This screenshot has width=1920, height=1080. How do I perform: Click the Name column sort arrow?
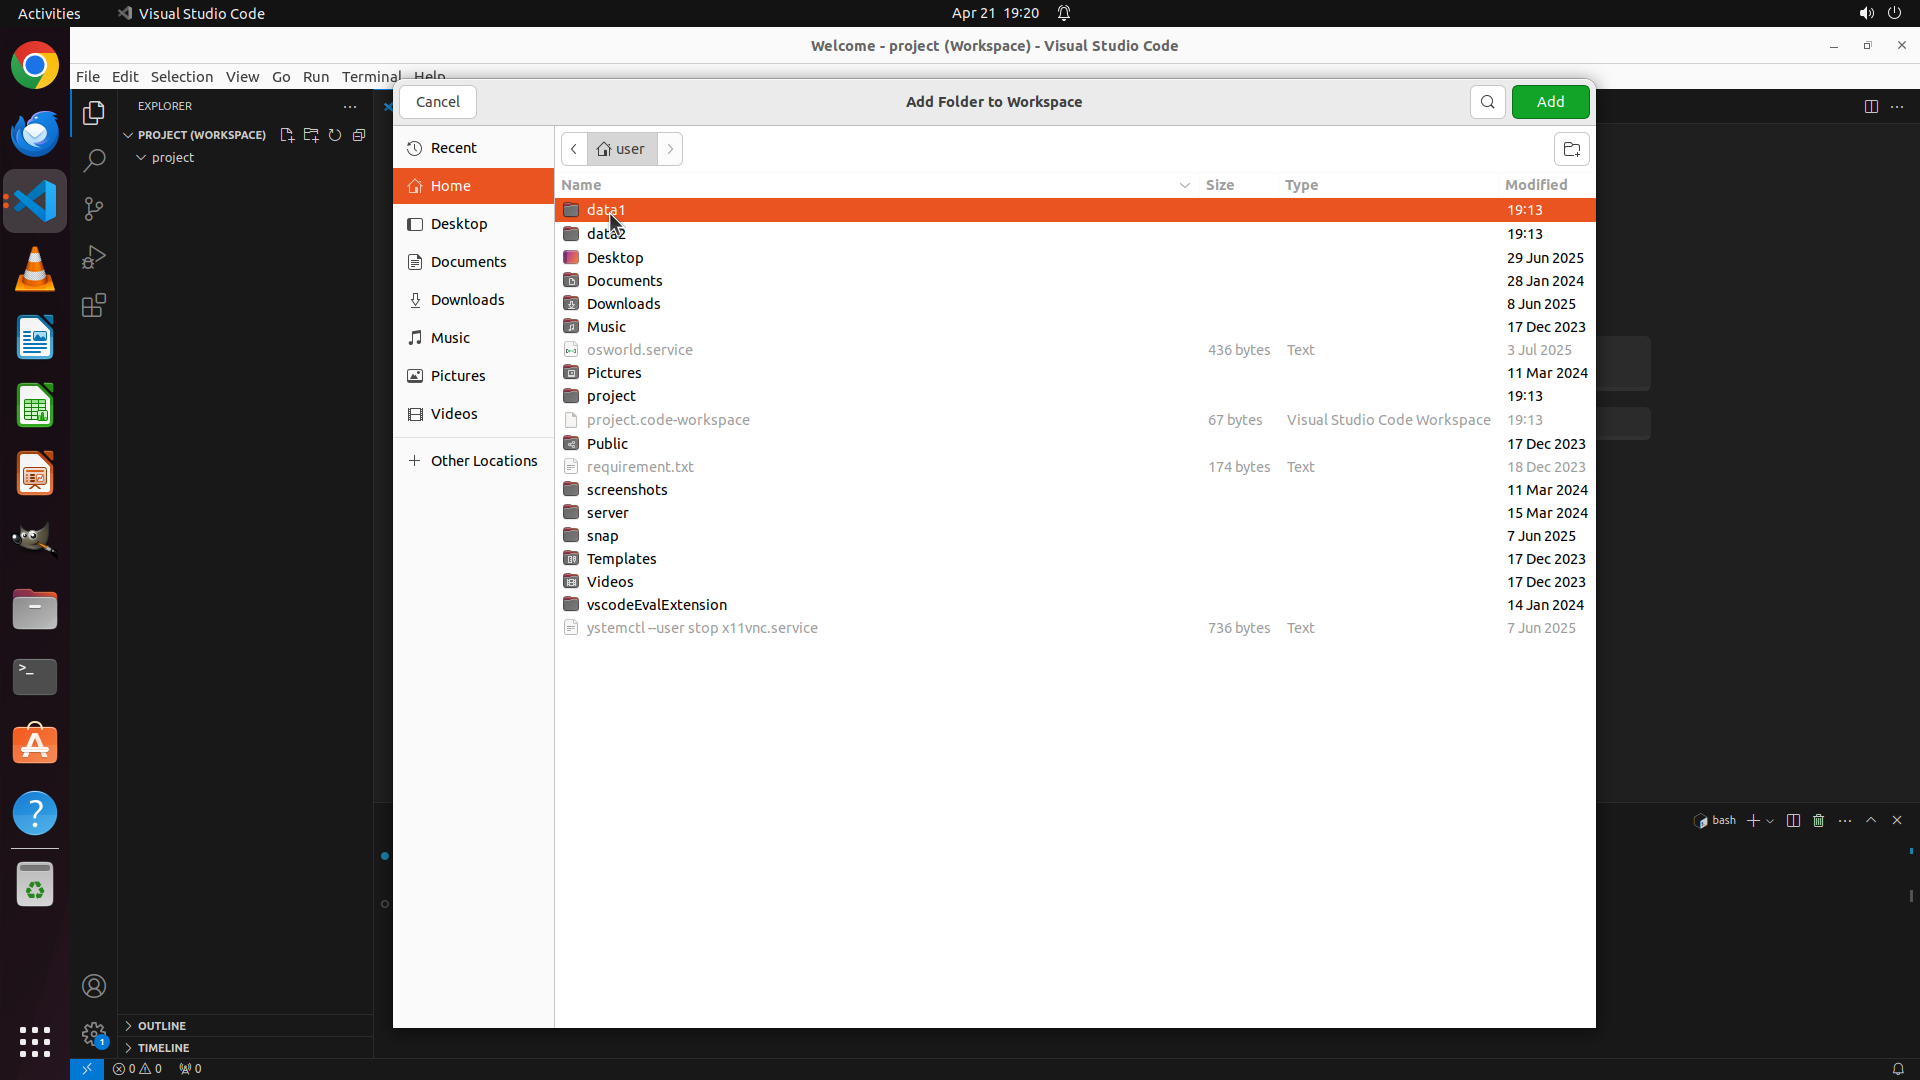coord(1184,185)
